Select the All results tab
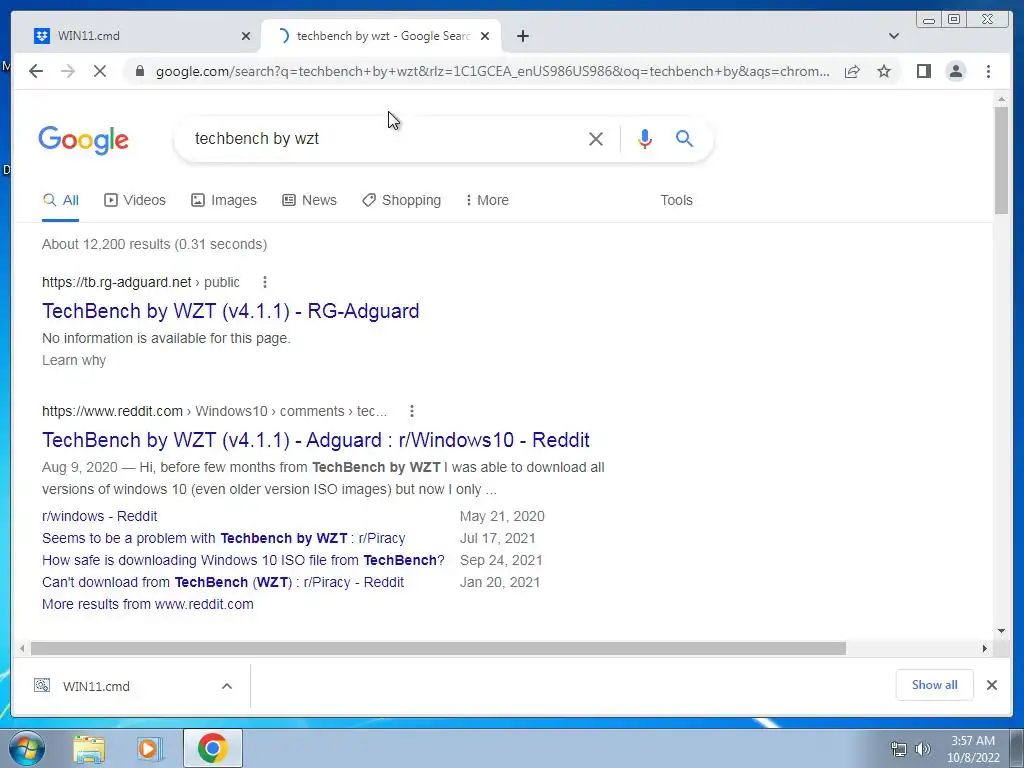Screen dimensions: 1024x768 point(61,200)
